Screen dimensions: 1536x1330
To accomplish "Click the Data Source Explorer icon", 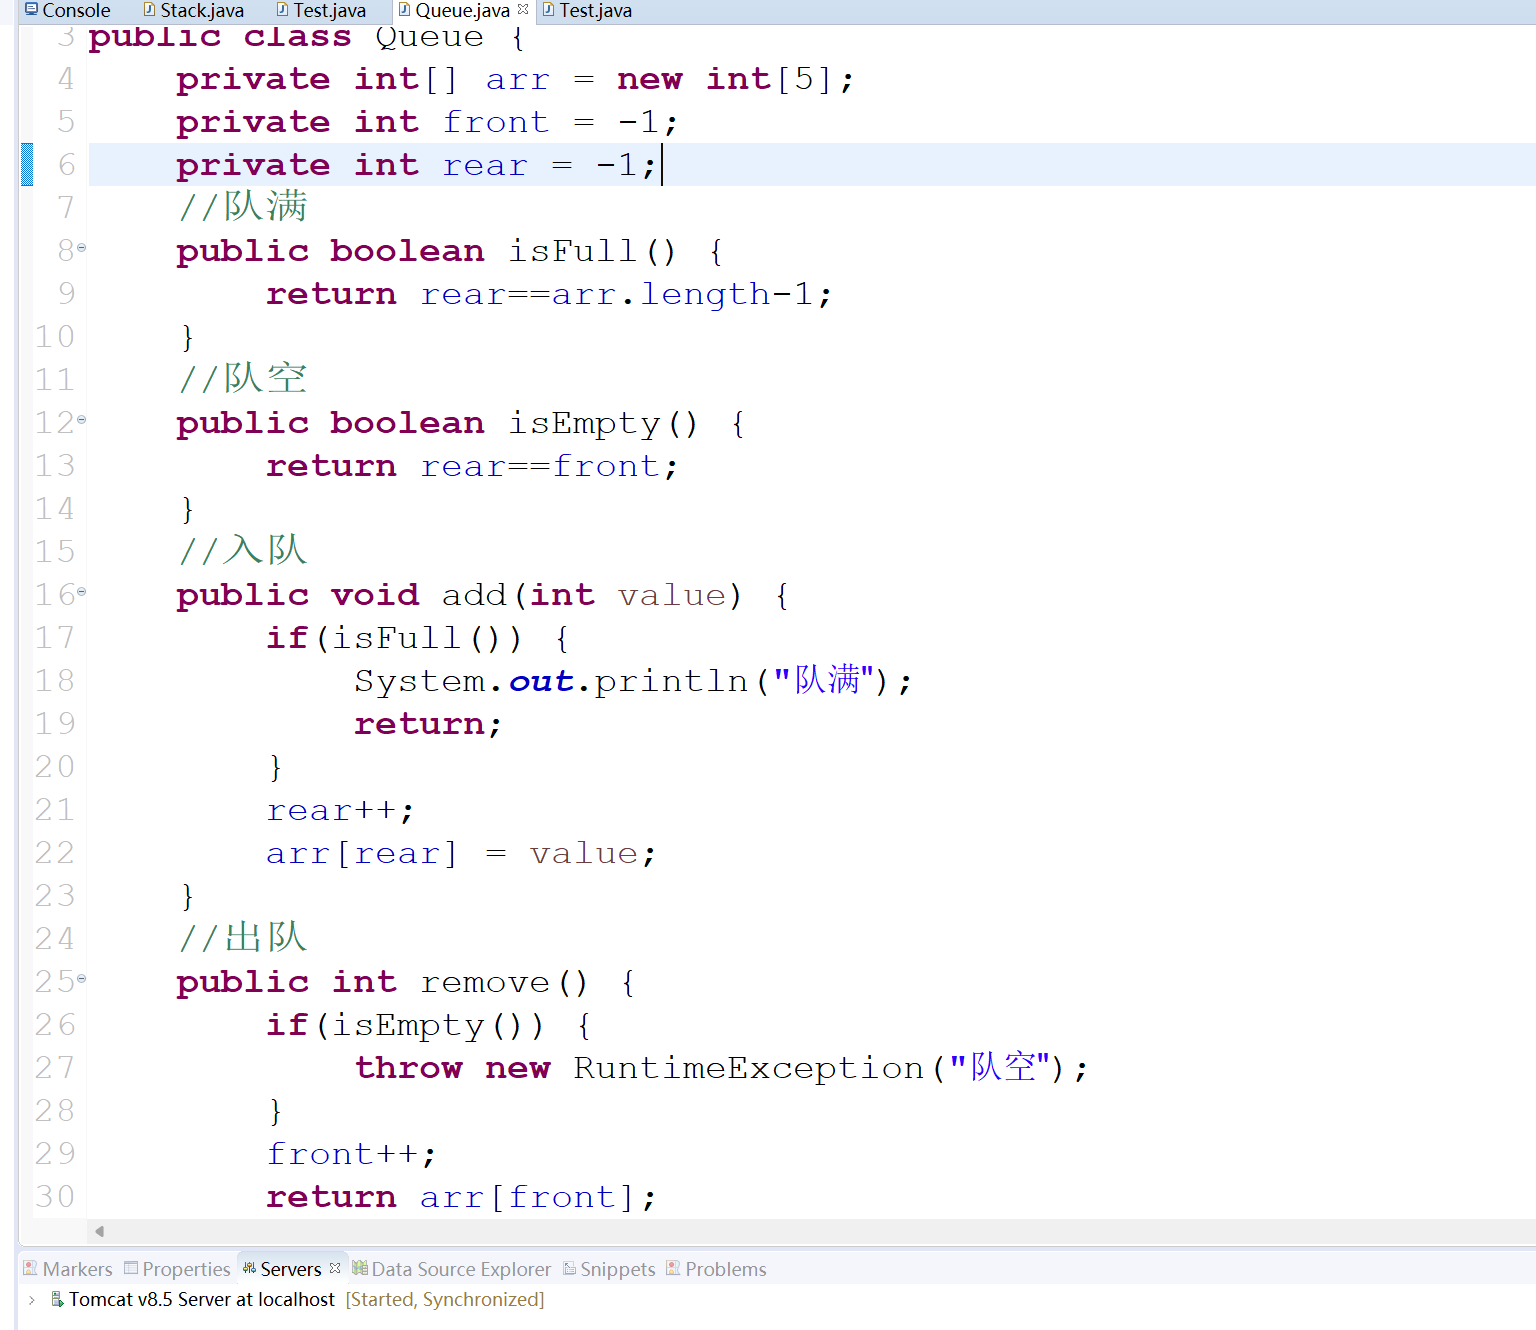I will (x=360, y=1268).
